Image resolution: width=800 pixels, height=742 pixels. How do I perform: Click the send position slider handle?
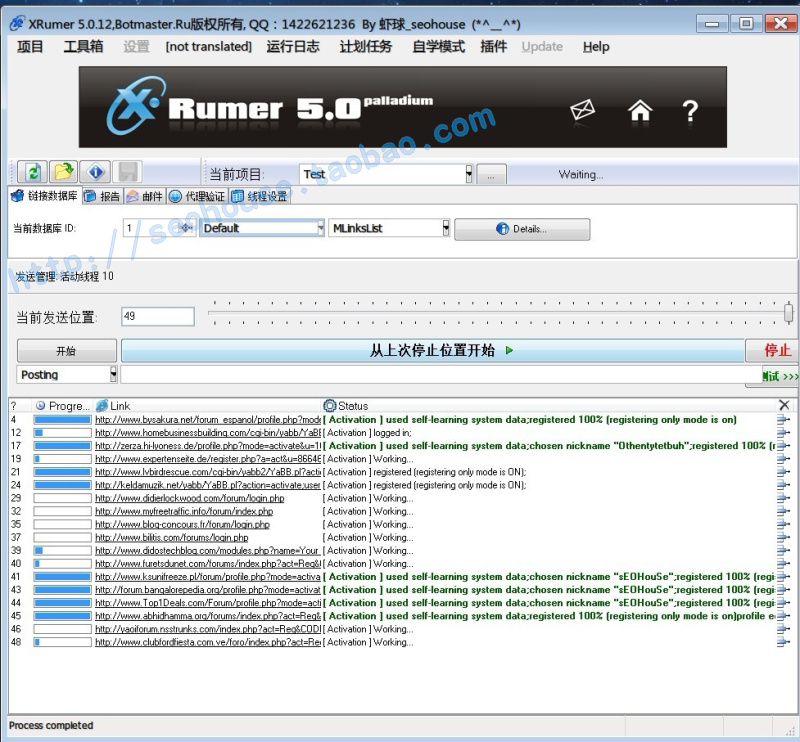(788, 312)
